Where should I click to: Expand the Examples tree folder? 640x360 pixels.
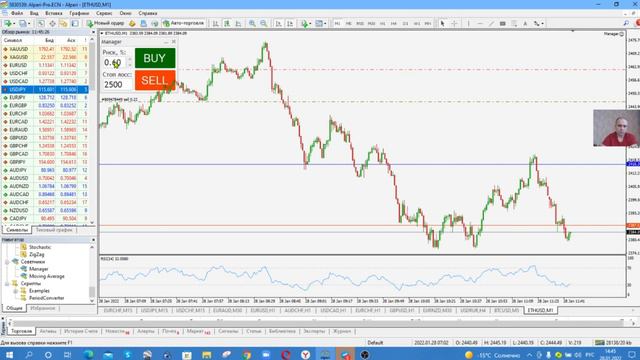pos(16,291)
